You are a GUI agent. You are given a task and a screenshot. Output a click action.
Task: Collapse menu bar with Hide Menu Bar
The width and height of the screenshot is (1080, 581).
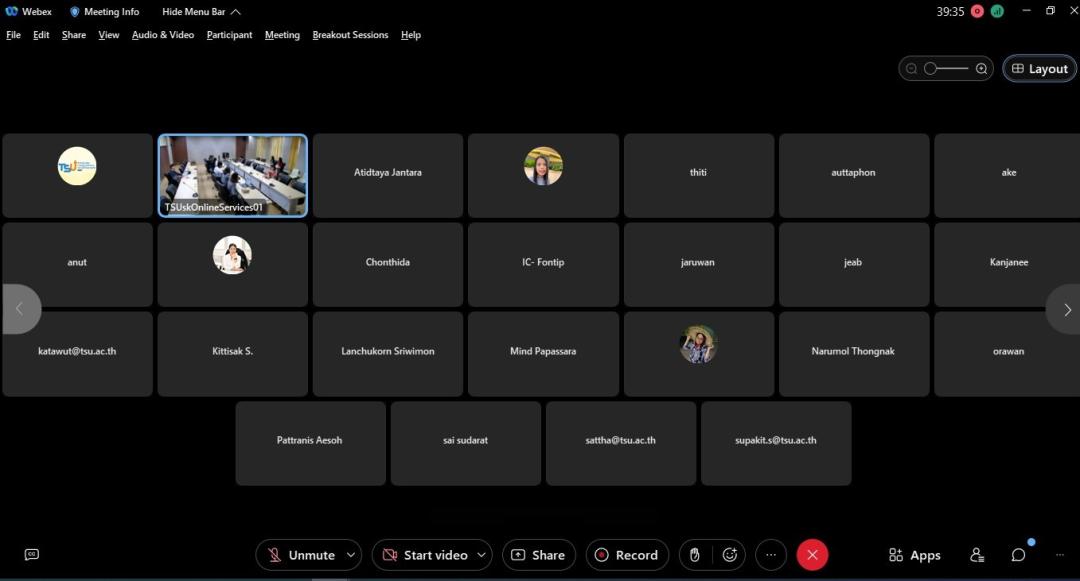(201, 12)
